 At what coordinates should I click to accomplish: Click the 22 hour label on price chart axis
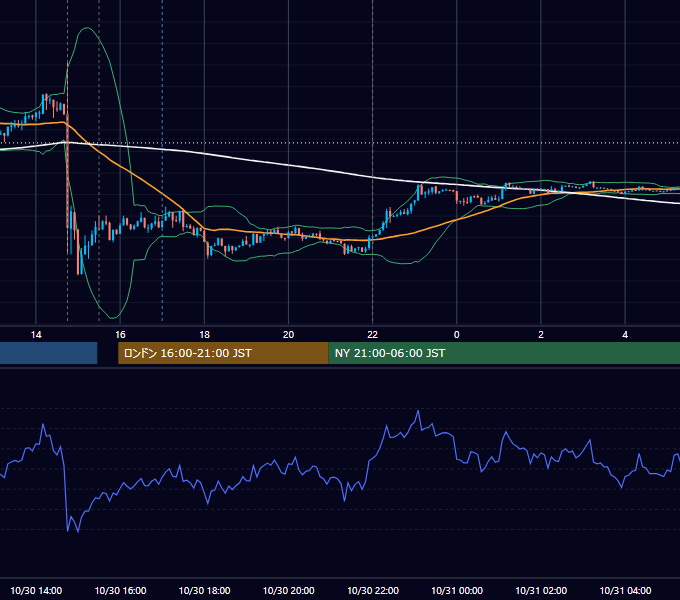click(x=373, y=335)
